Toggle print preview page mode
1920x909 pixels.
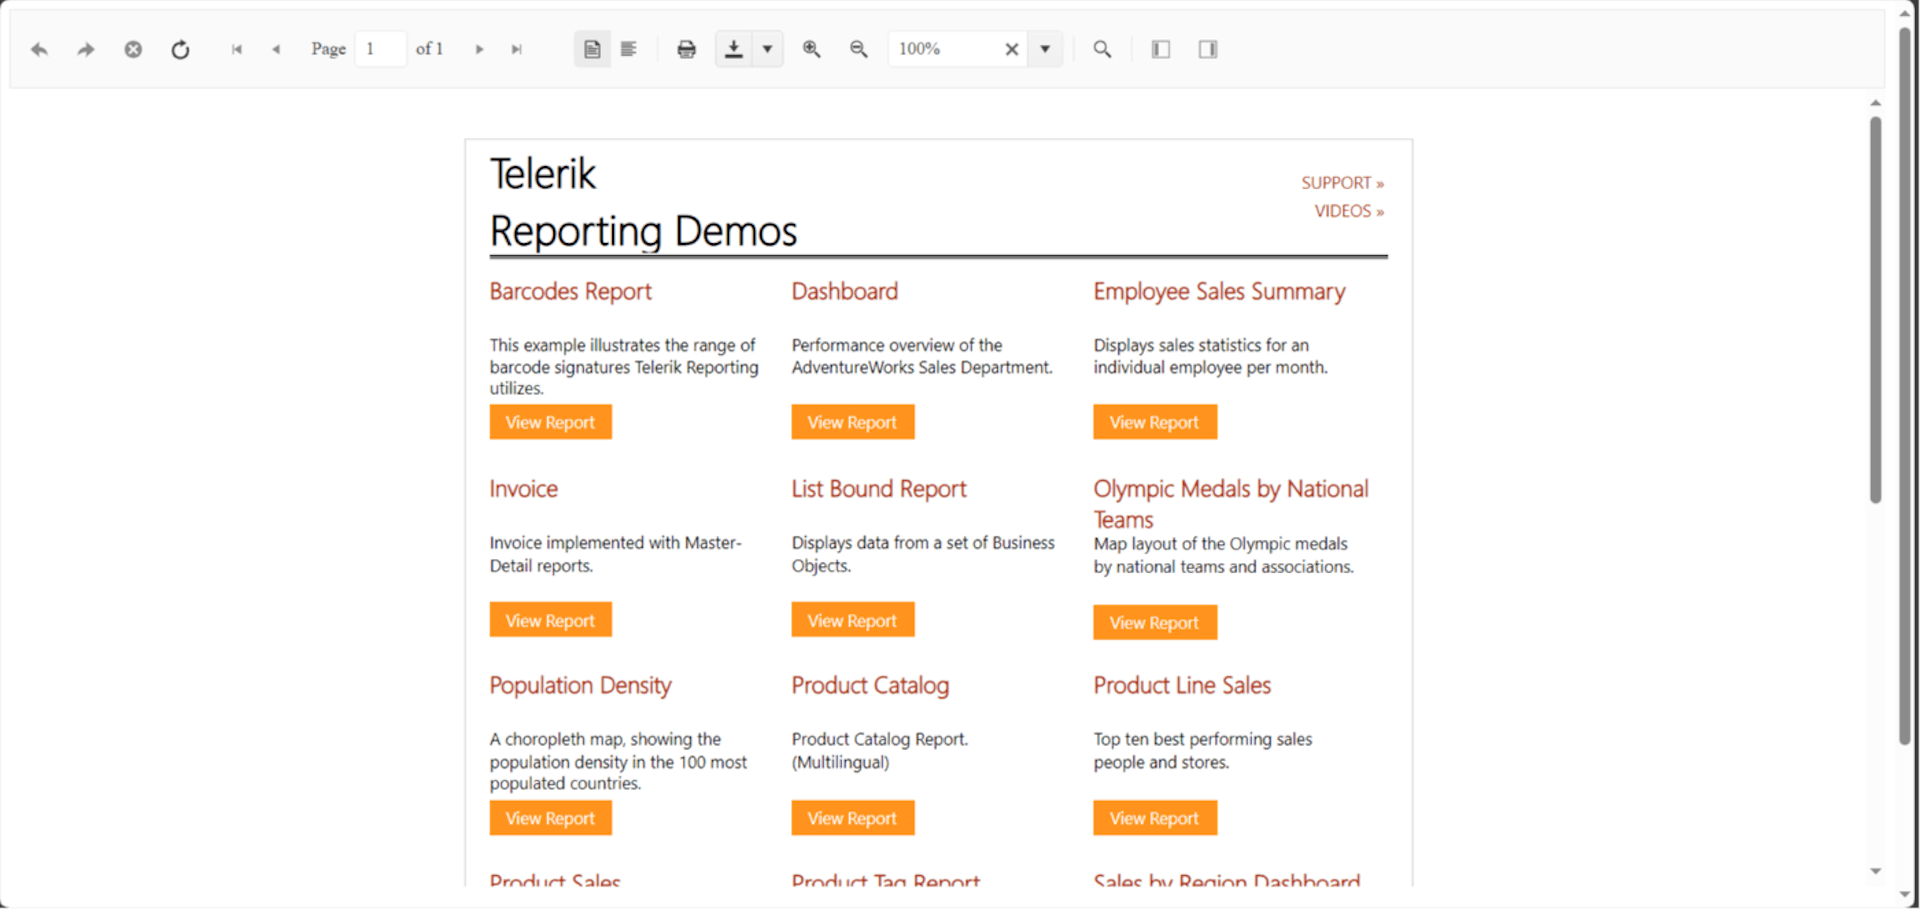[x=592, y=49]
